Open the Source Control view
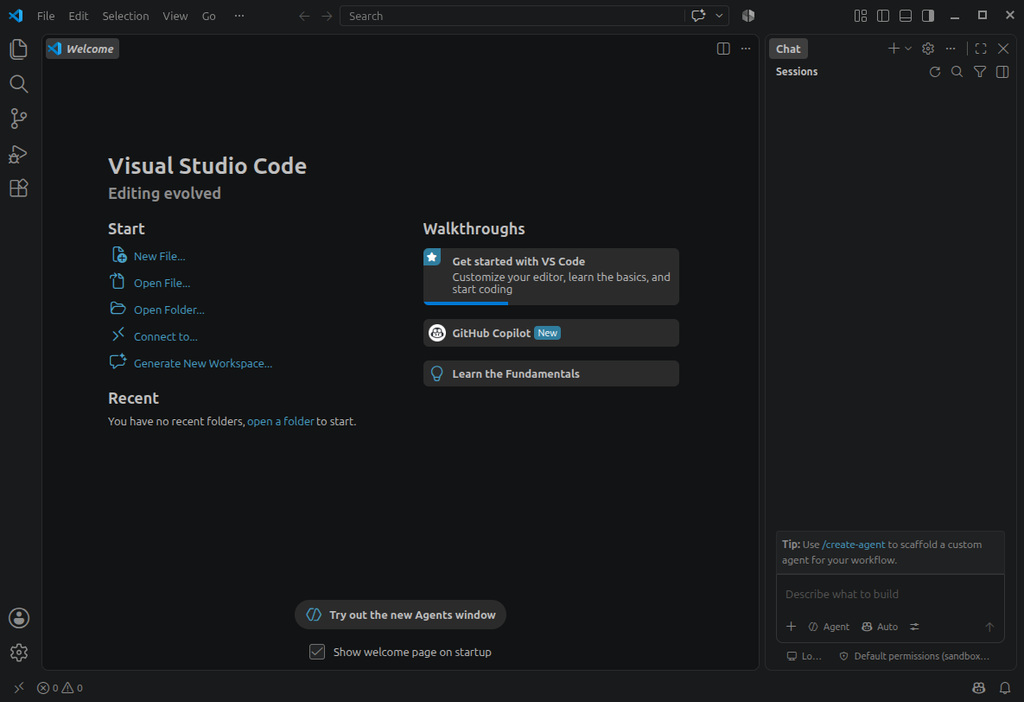The image size is (1024, 702). (x=18, y=118)
